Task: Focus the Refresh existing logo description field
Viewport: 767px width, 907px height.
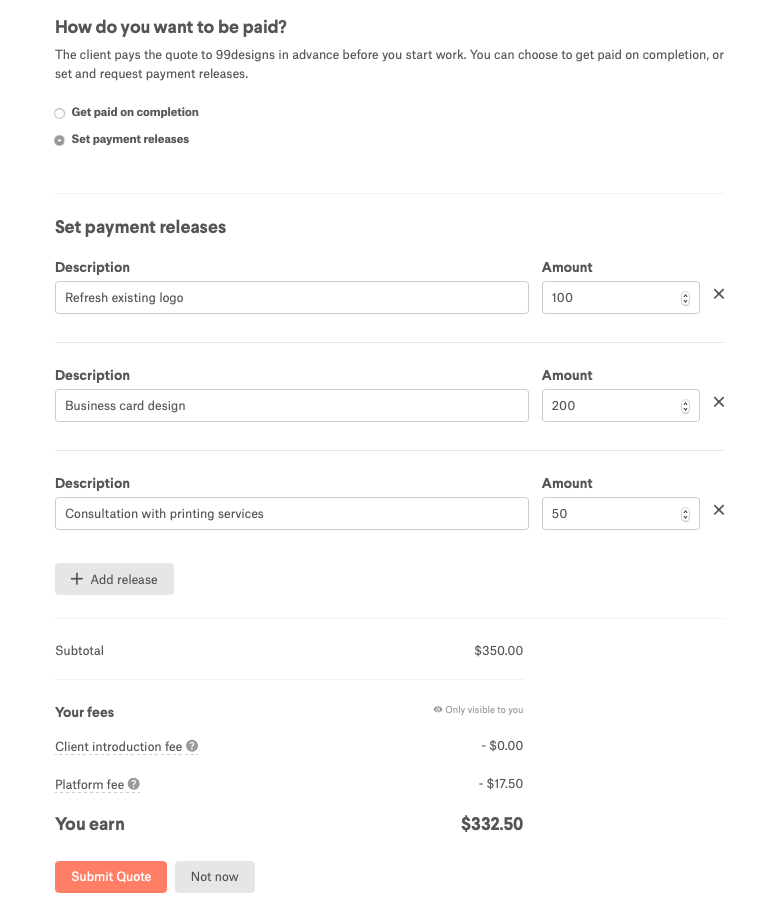Action: [291, 298]
